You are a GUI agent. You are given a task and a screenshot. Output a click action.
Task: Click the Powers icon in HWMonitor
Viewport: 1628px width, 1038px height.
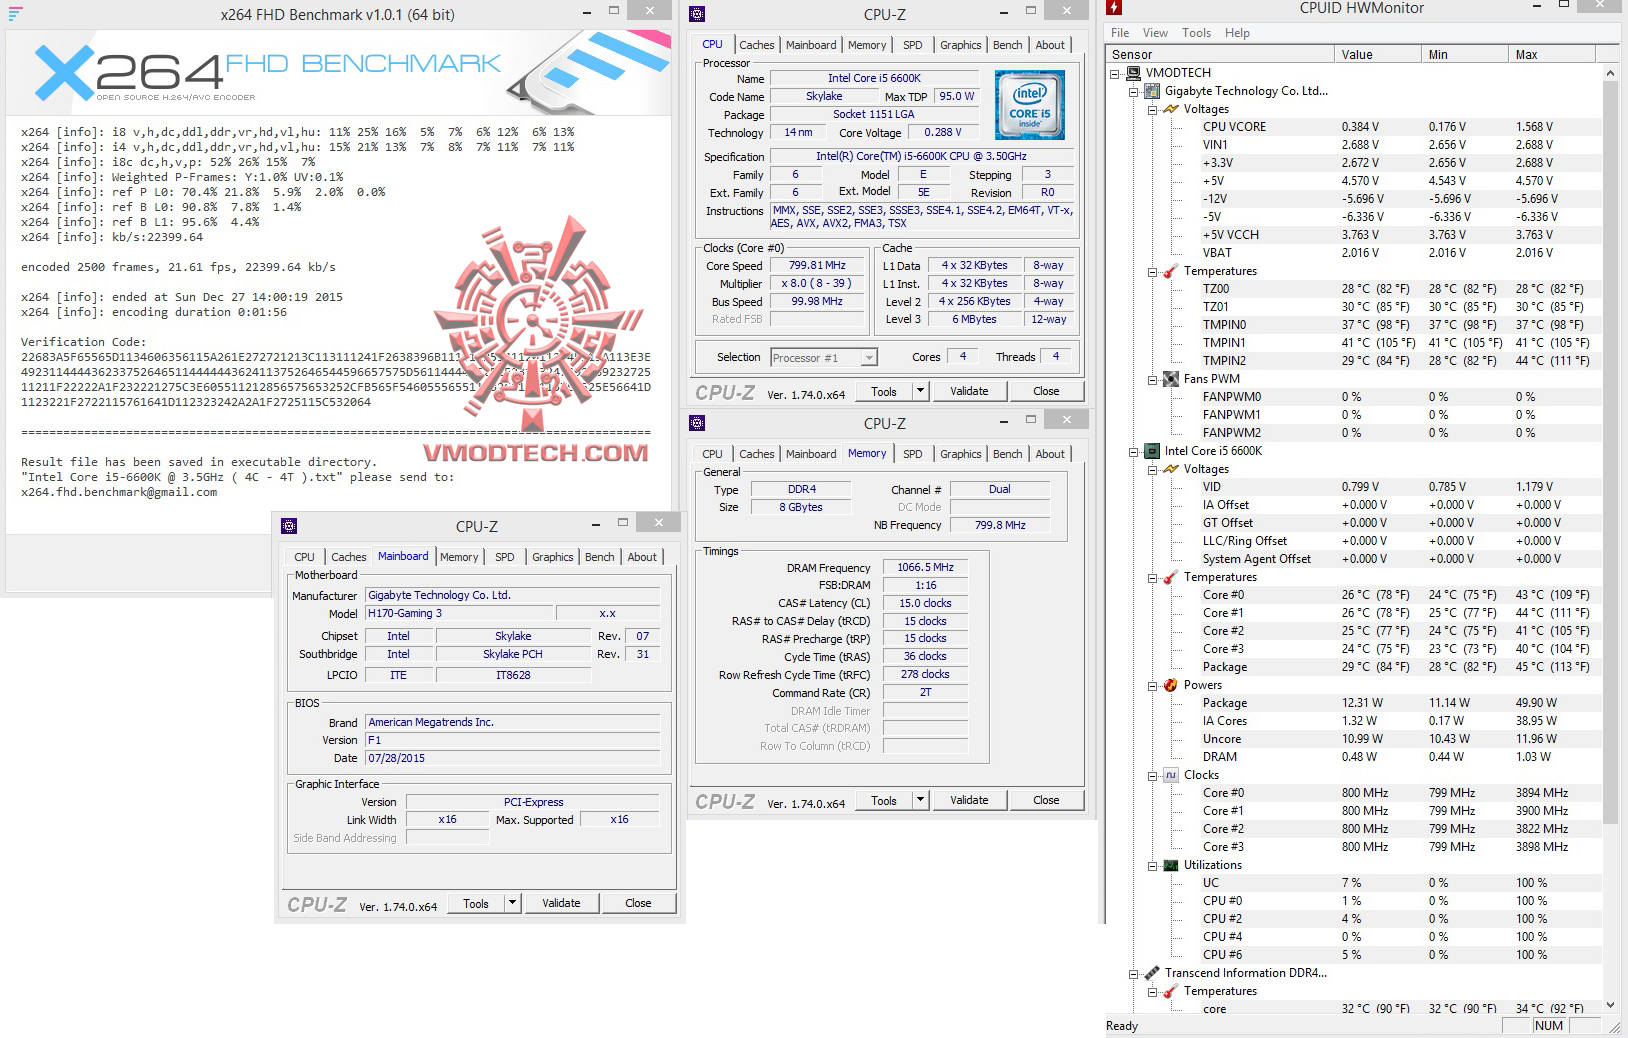(x=1171, y=685)
